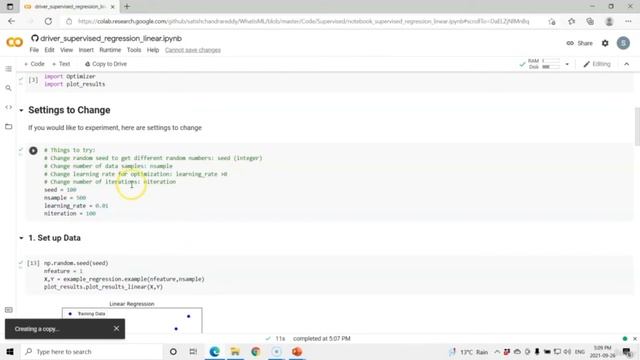Reload the page with the refresh icon
Screen dimensions: 640x360
[x=48, y=21]
